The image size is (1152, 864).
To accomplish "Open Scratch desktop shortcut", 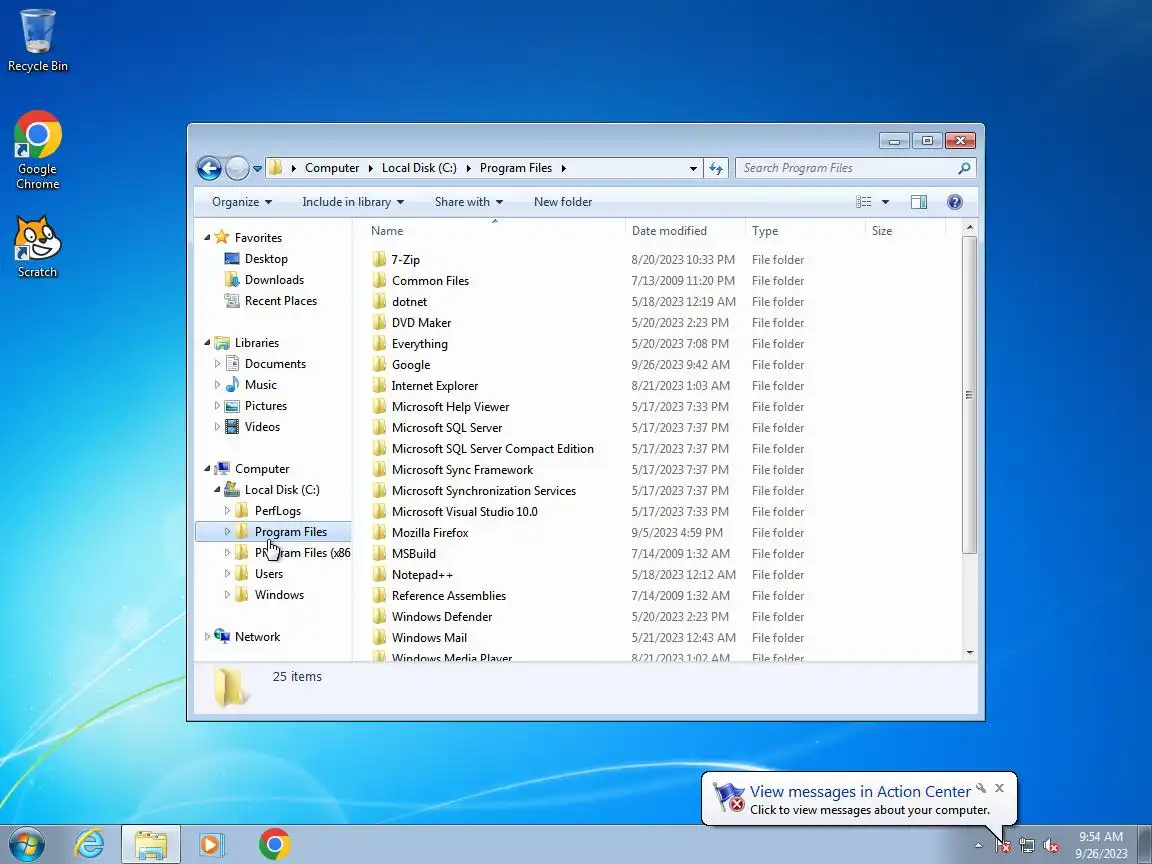I will tap(37, 246).
